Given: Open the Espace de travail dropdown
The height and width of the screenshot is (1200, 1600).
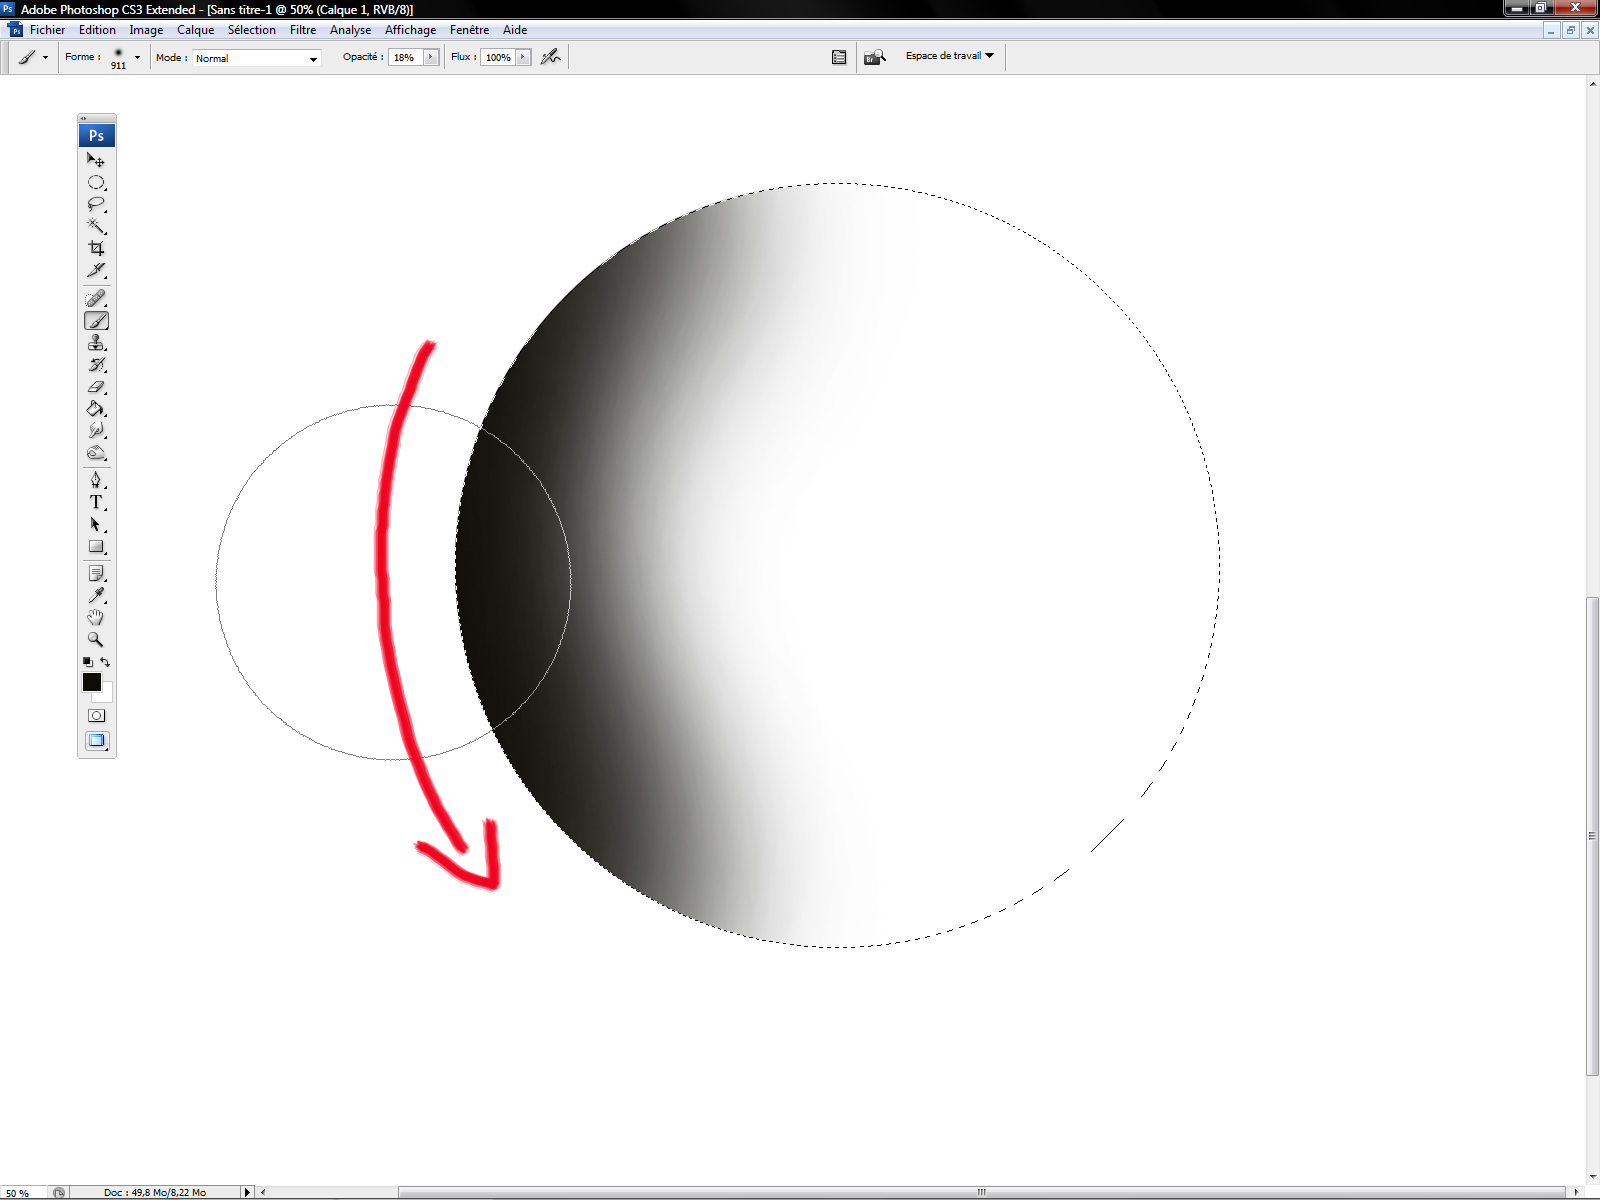Looking at the screenshot, I should click(x=949, y=56).
